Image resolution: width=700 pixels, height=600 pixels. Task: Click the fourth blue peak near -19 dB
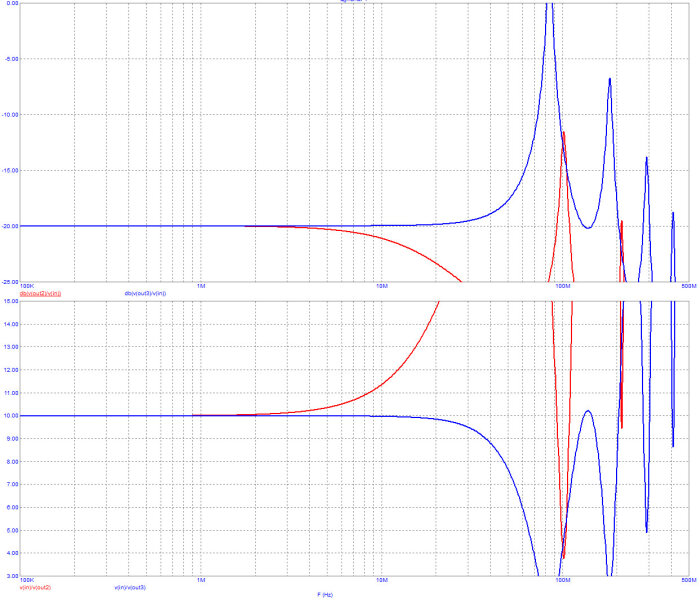(x=673, y=212)
